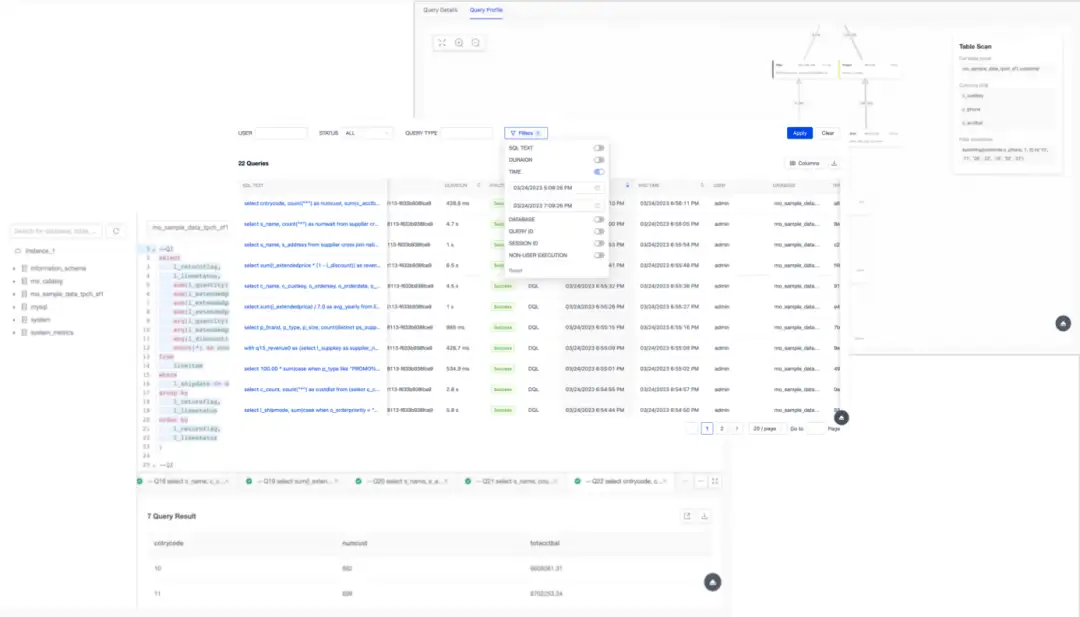Refresh the database tree list
This screenshot has width=1080, height=617.
[116, 231]
